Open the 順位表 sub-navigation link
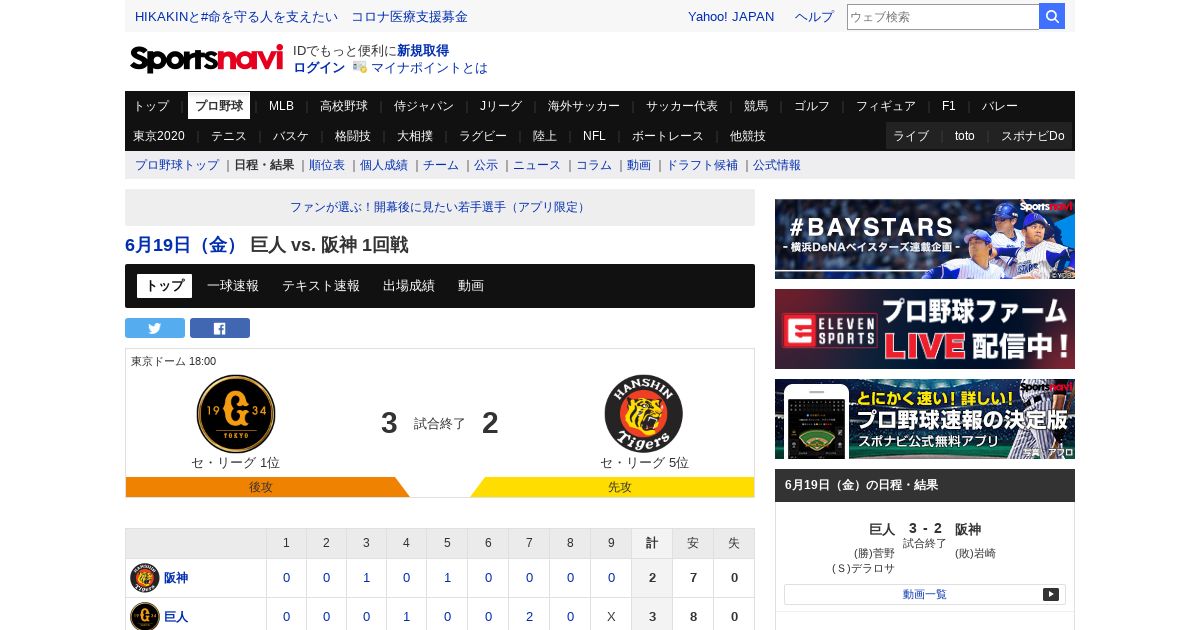The height and width of the screenshot is (630, 1200). (x=327, y=165)
